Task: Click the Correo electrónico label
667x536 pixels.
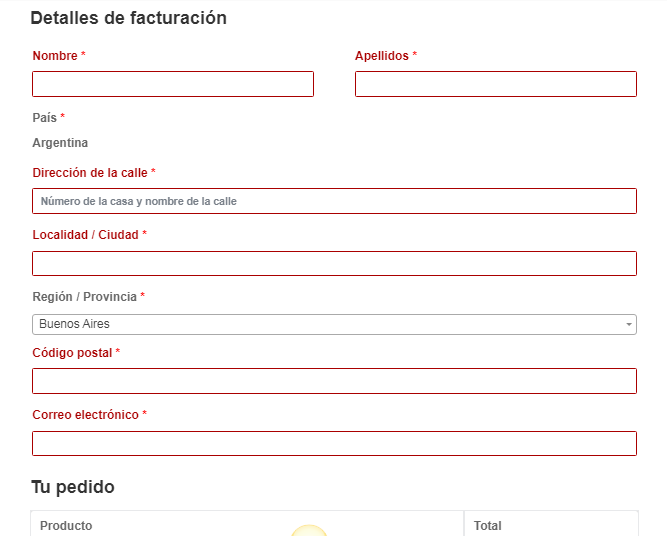Action: point(86,415)
